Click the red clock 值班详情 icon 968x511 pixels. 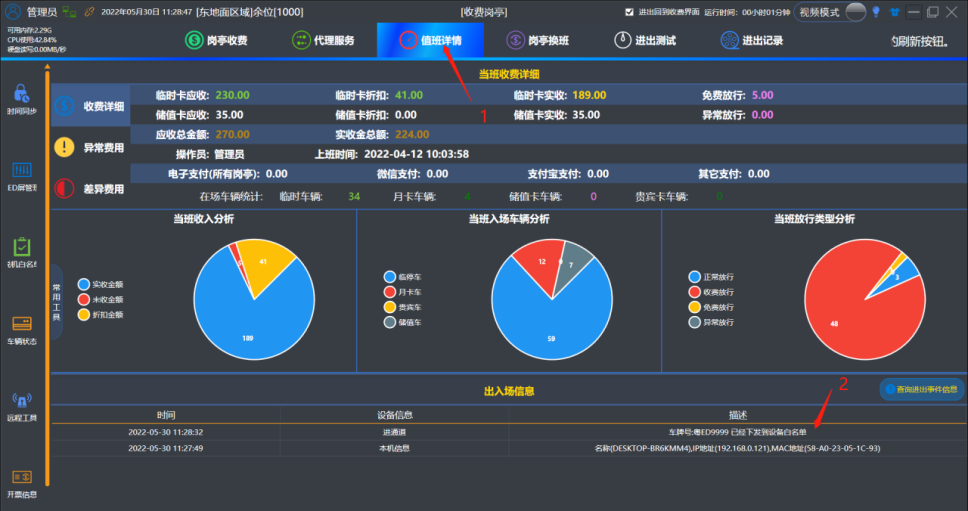[408, 40]
